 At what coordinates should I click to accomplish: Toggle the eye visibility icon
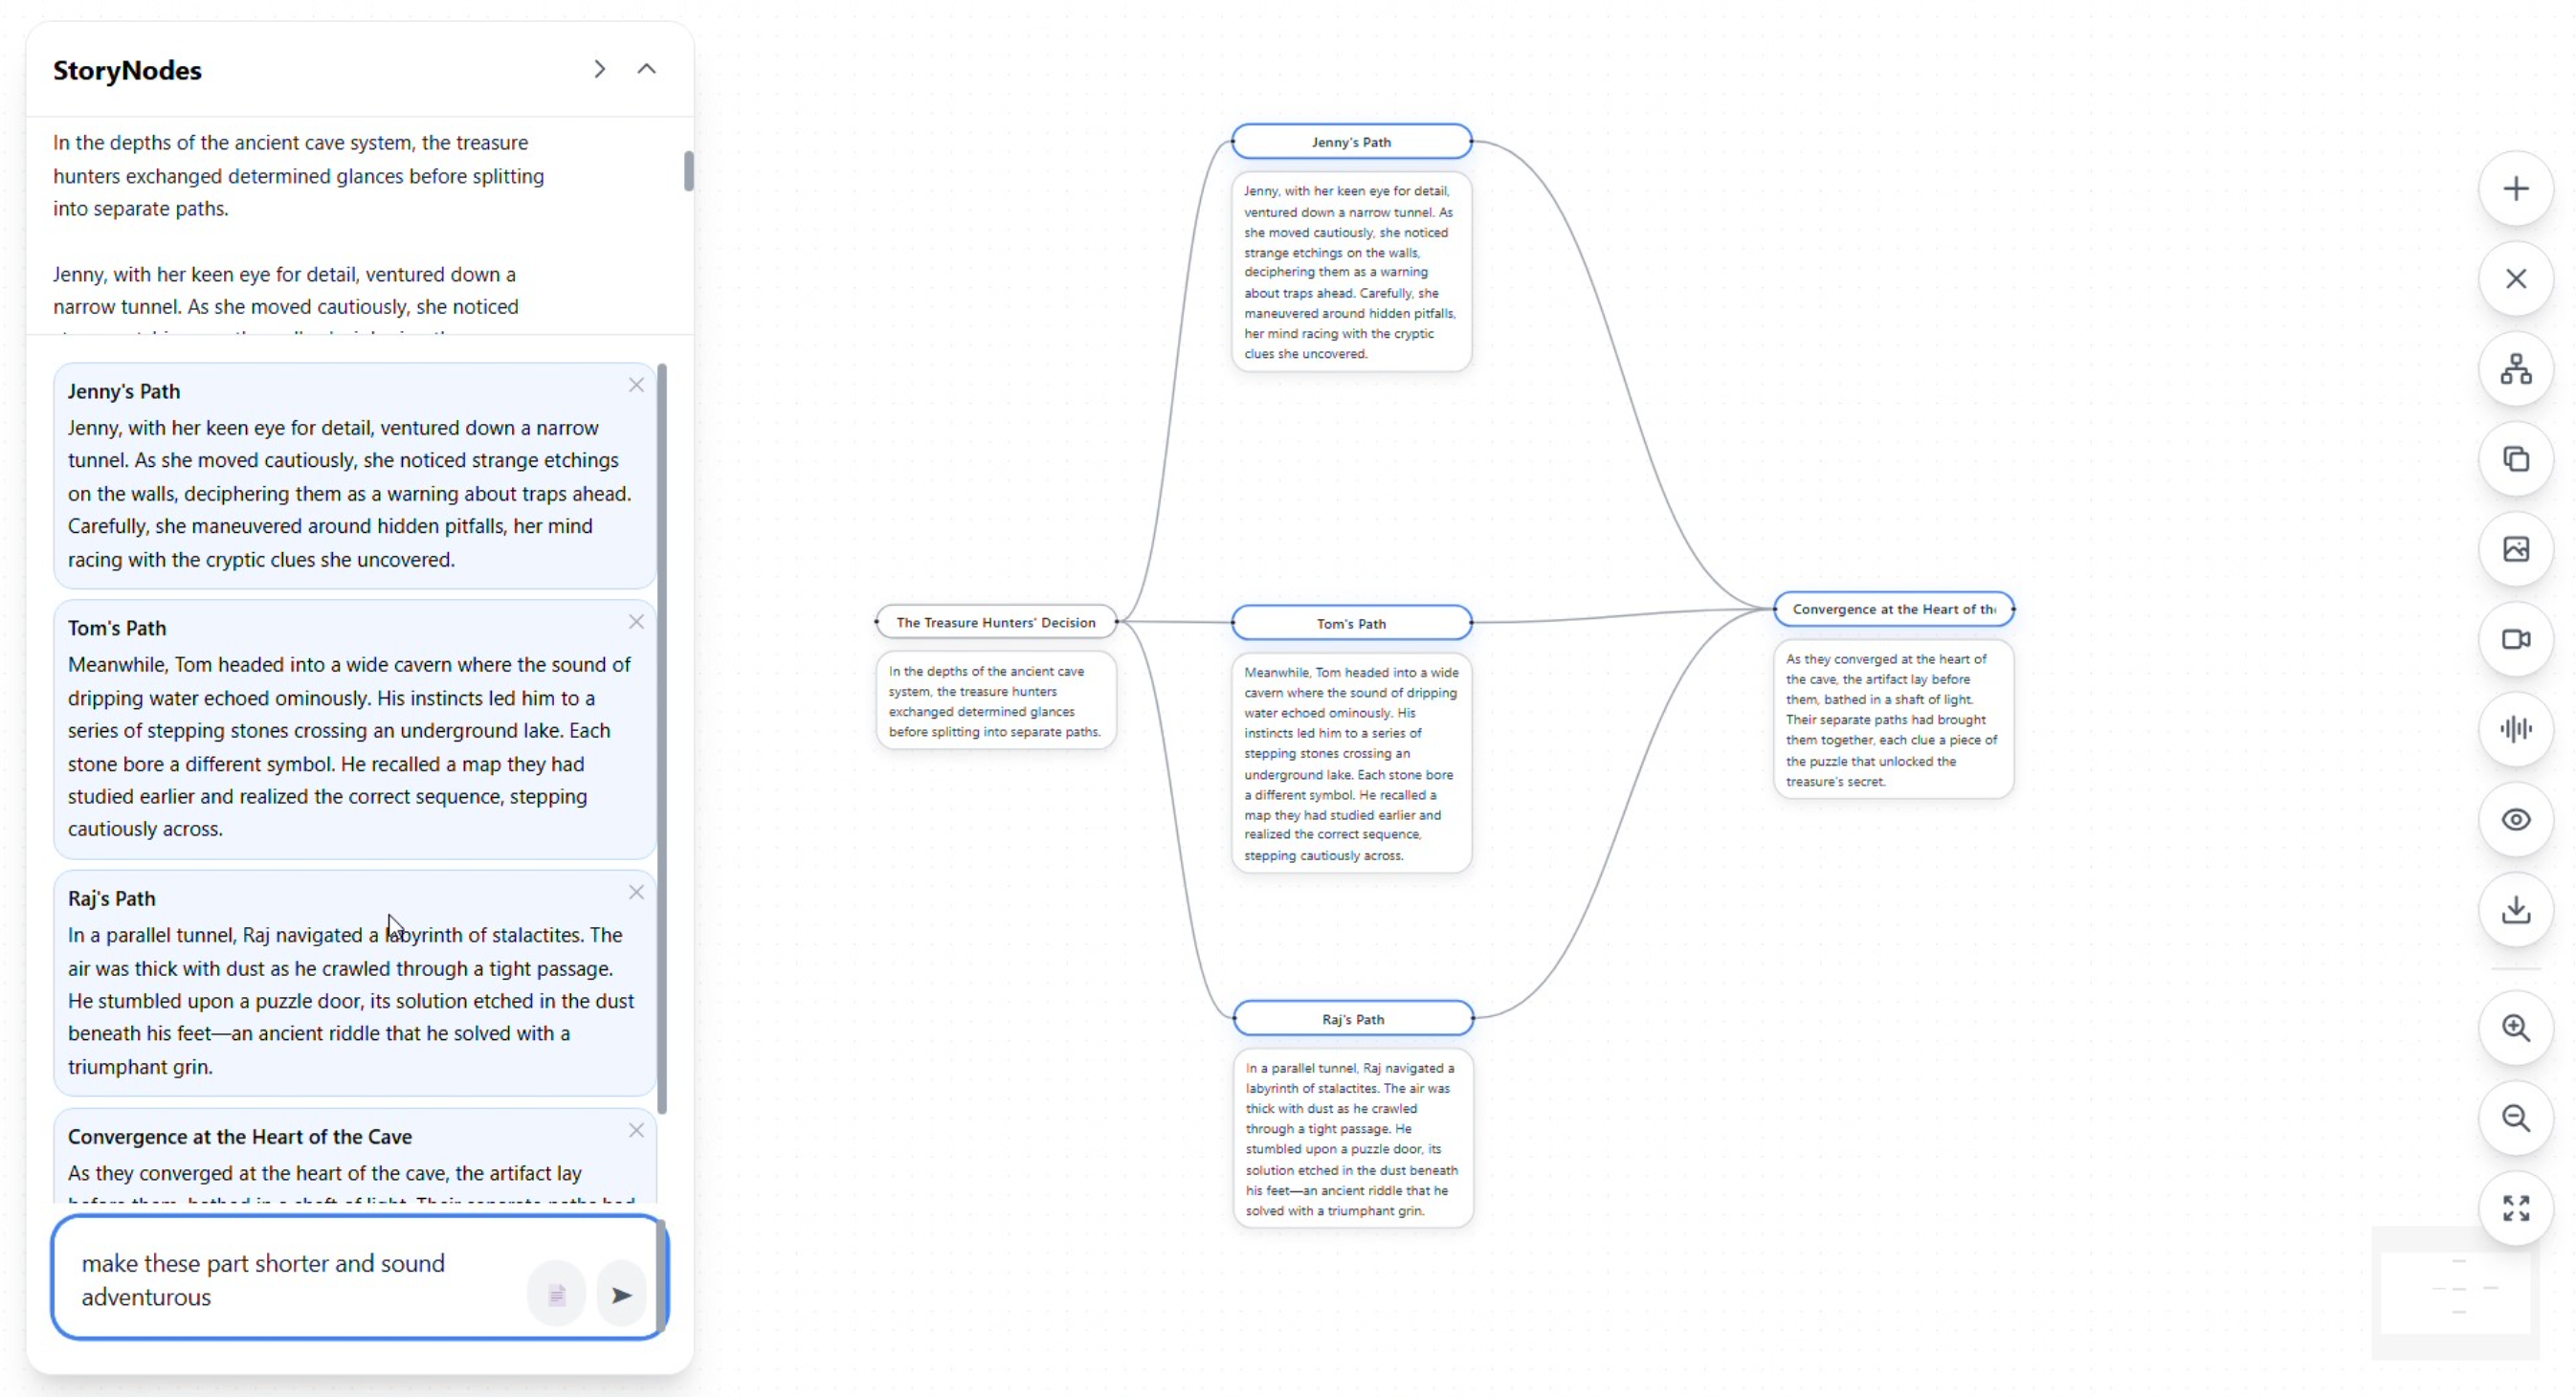[2515, 819]
